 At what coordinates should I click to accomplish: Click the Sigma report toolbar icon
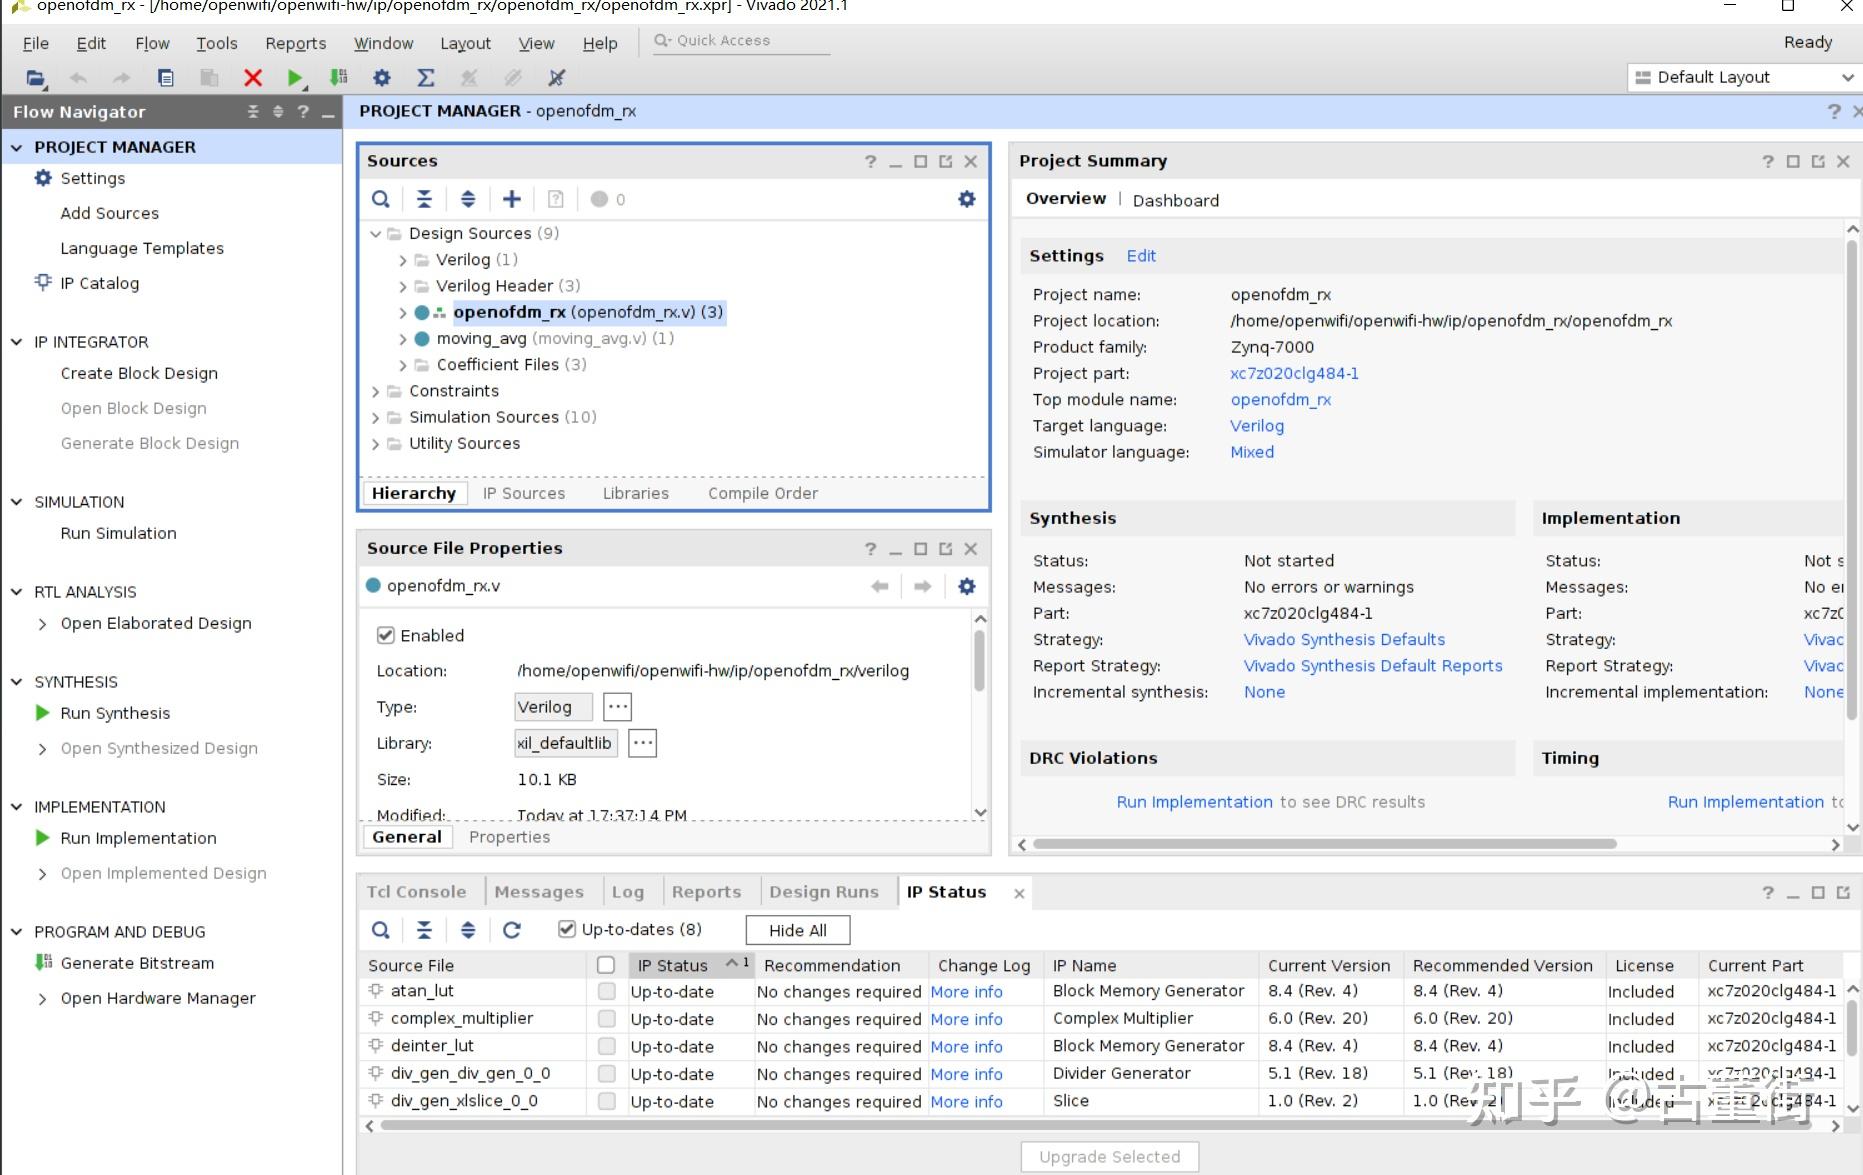425,77
